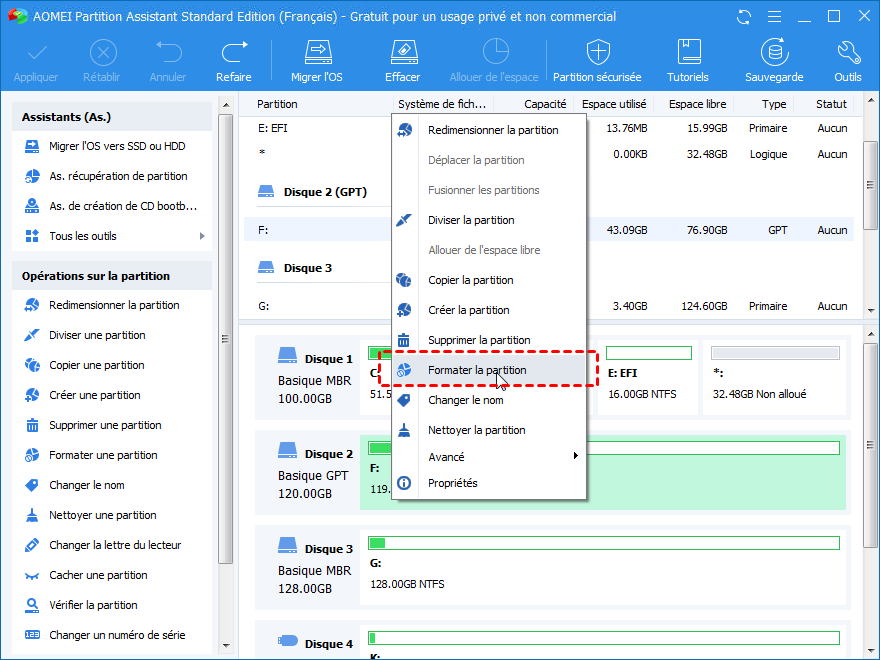This screenshot has height=660, width=880.
Task: Click the Espace libre column header
Action: click(697, 104)
